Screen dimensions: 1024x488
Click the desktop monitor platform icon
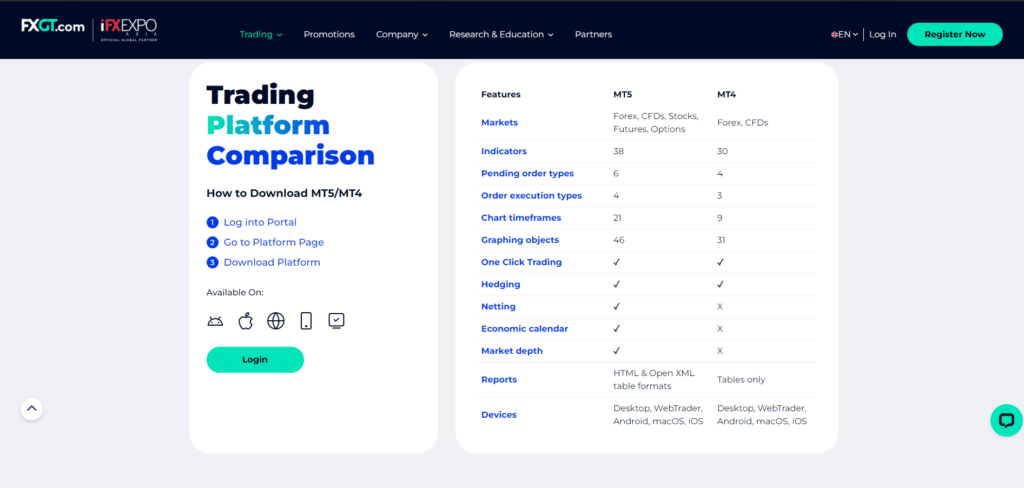coord(336,321)
